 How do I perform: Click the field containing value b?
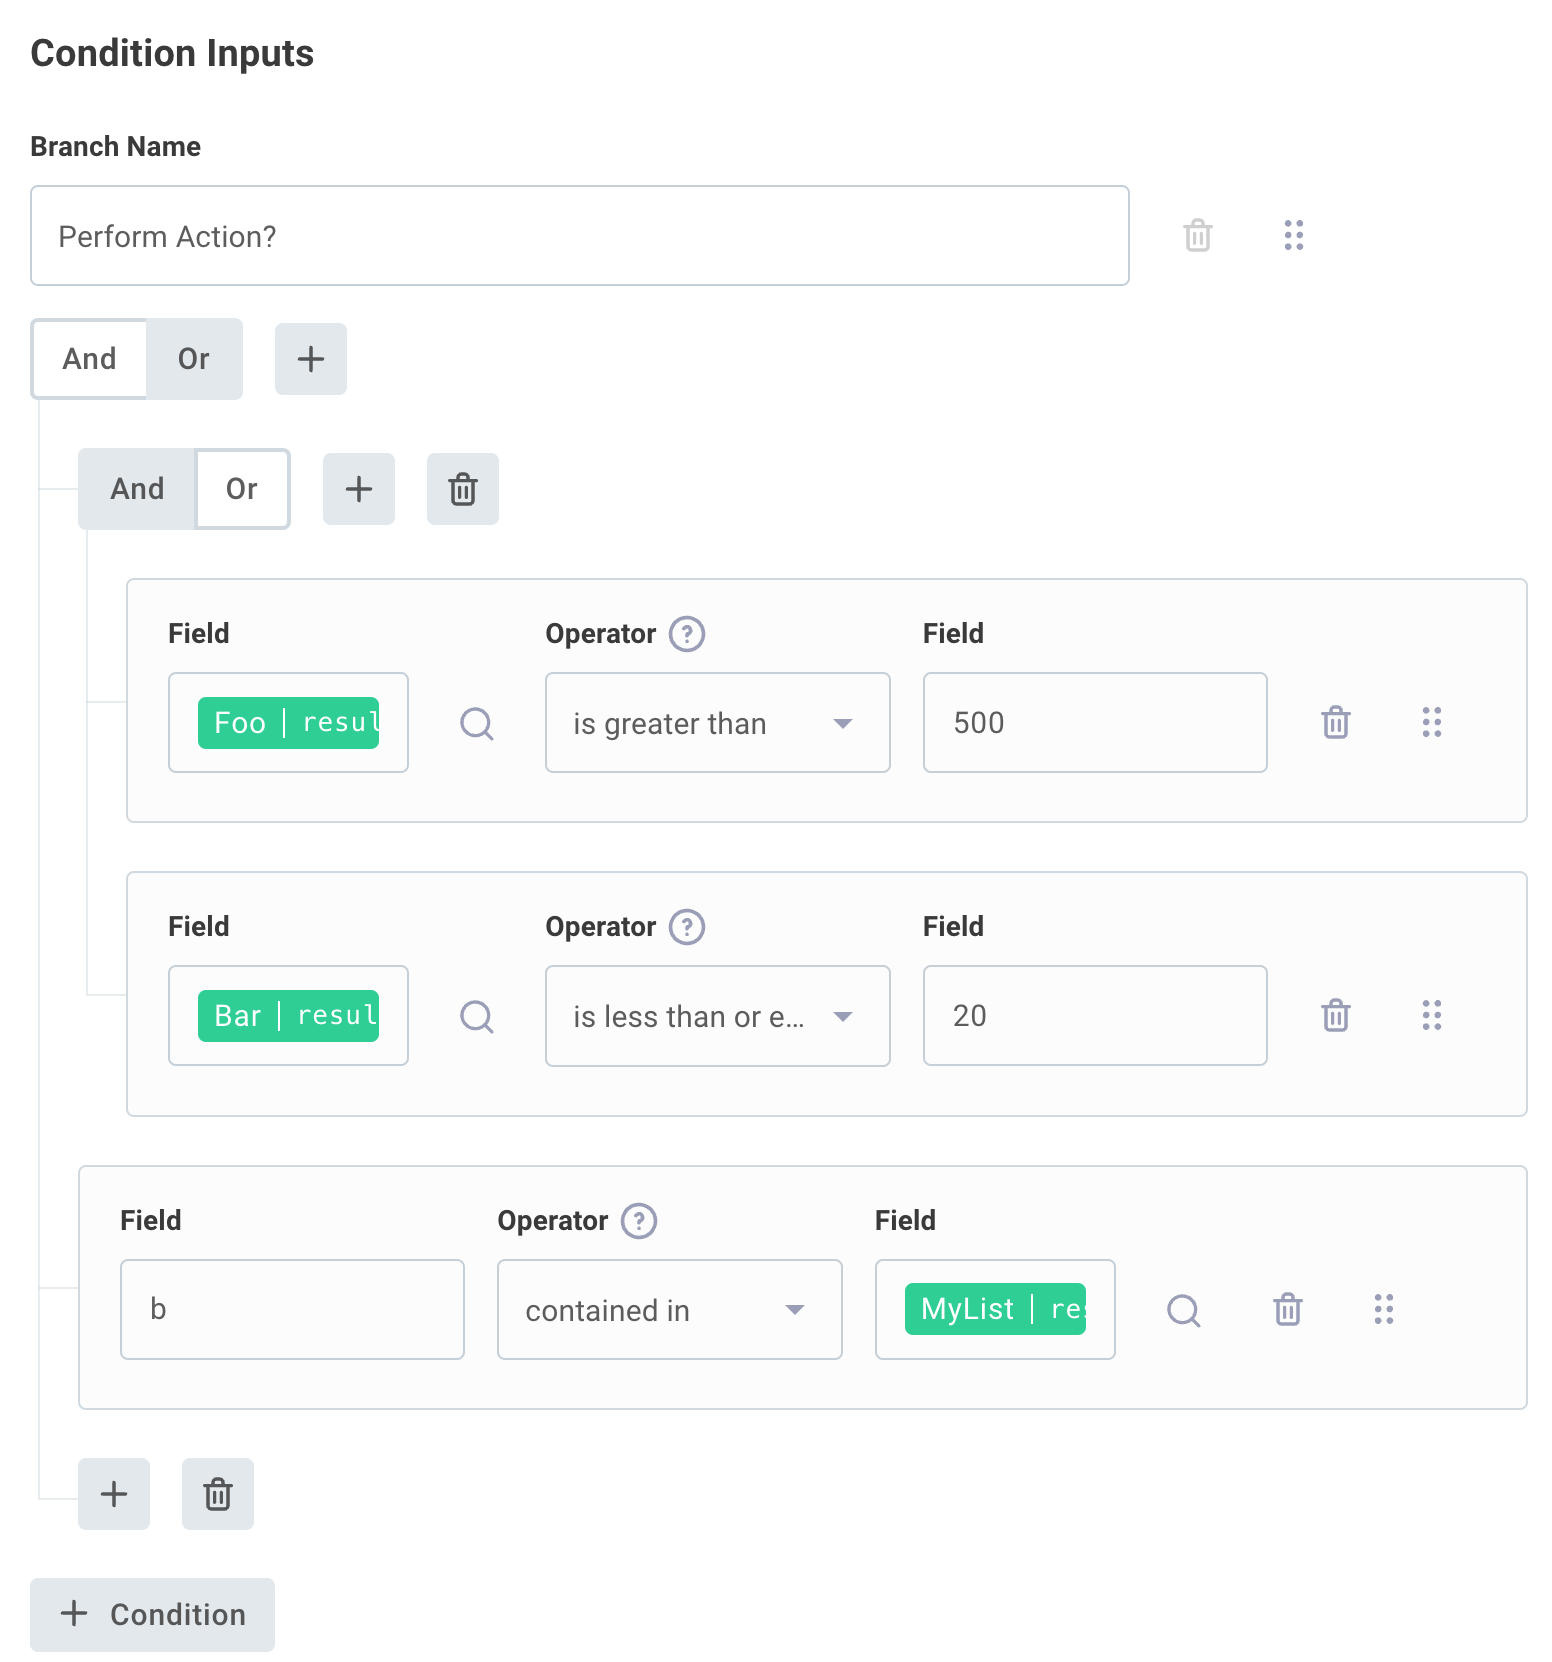[292, 1310]
